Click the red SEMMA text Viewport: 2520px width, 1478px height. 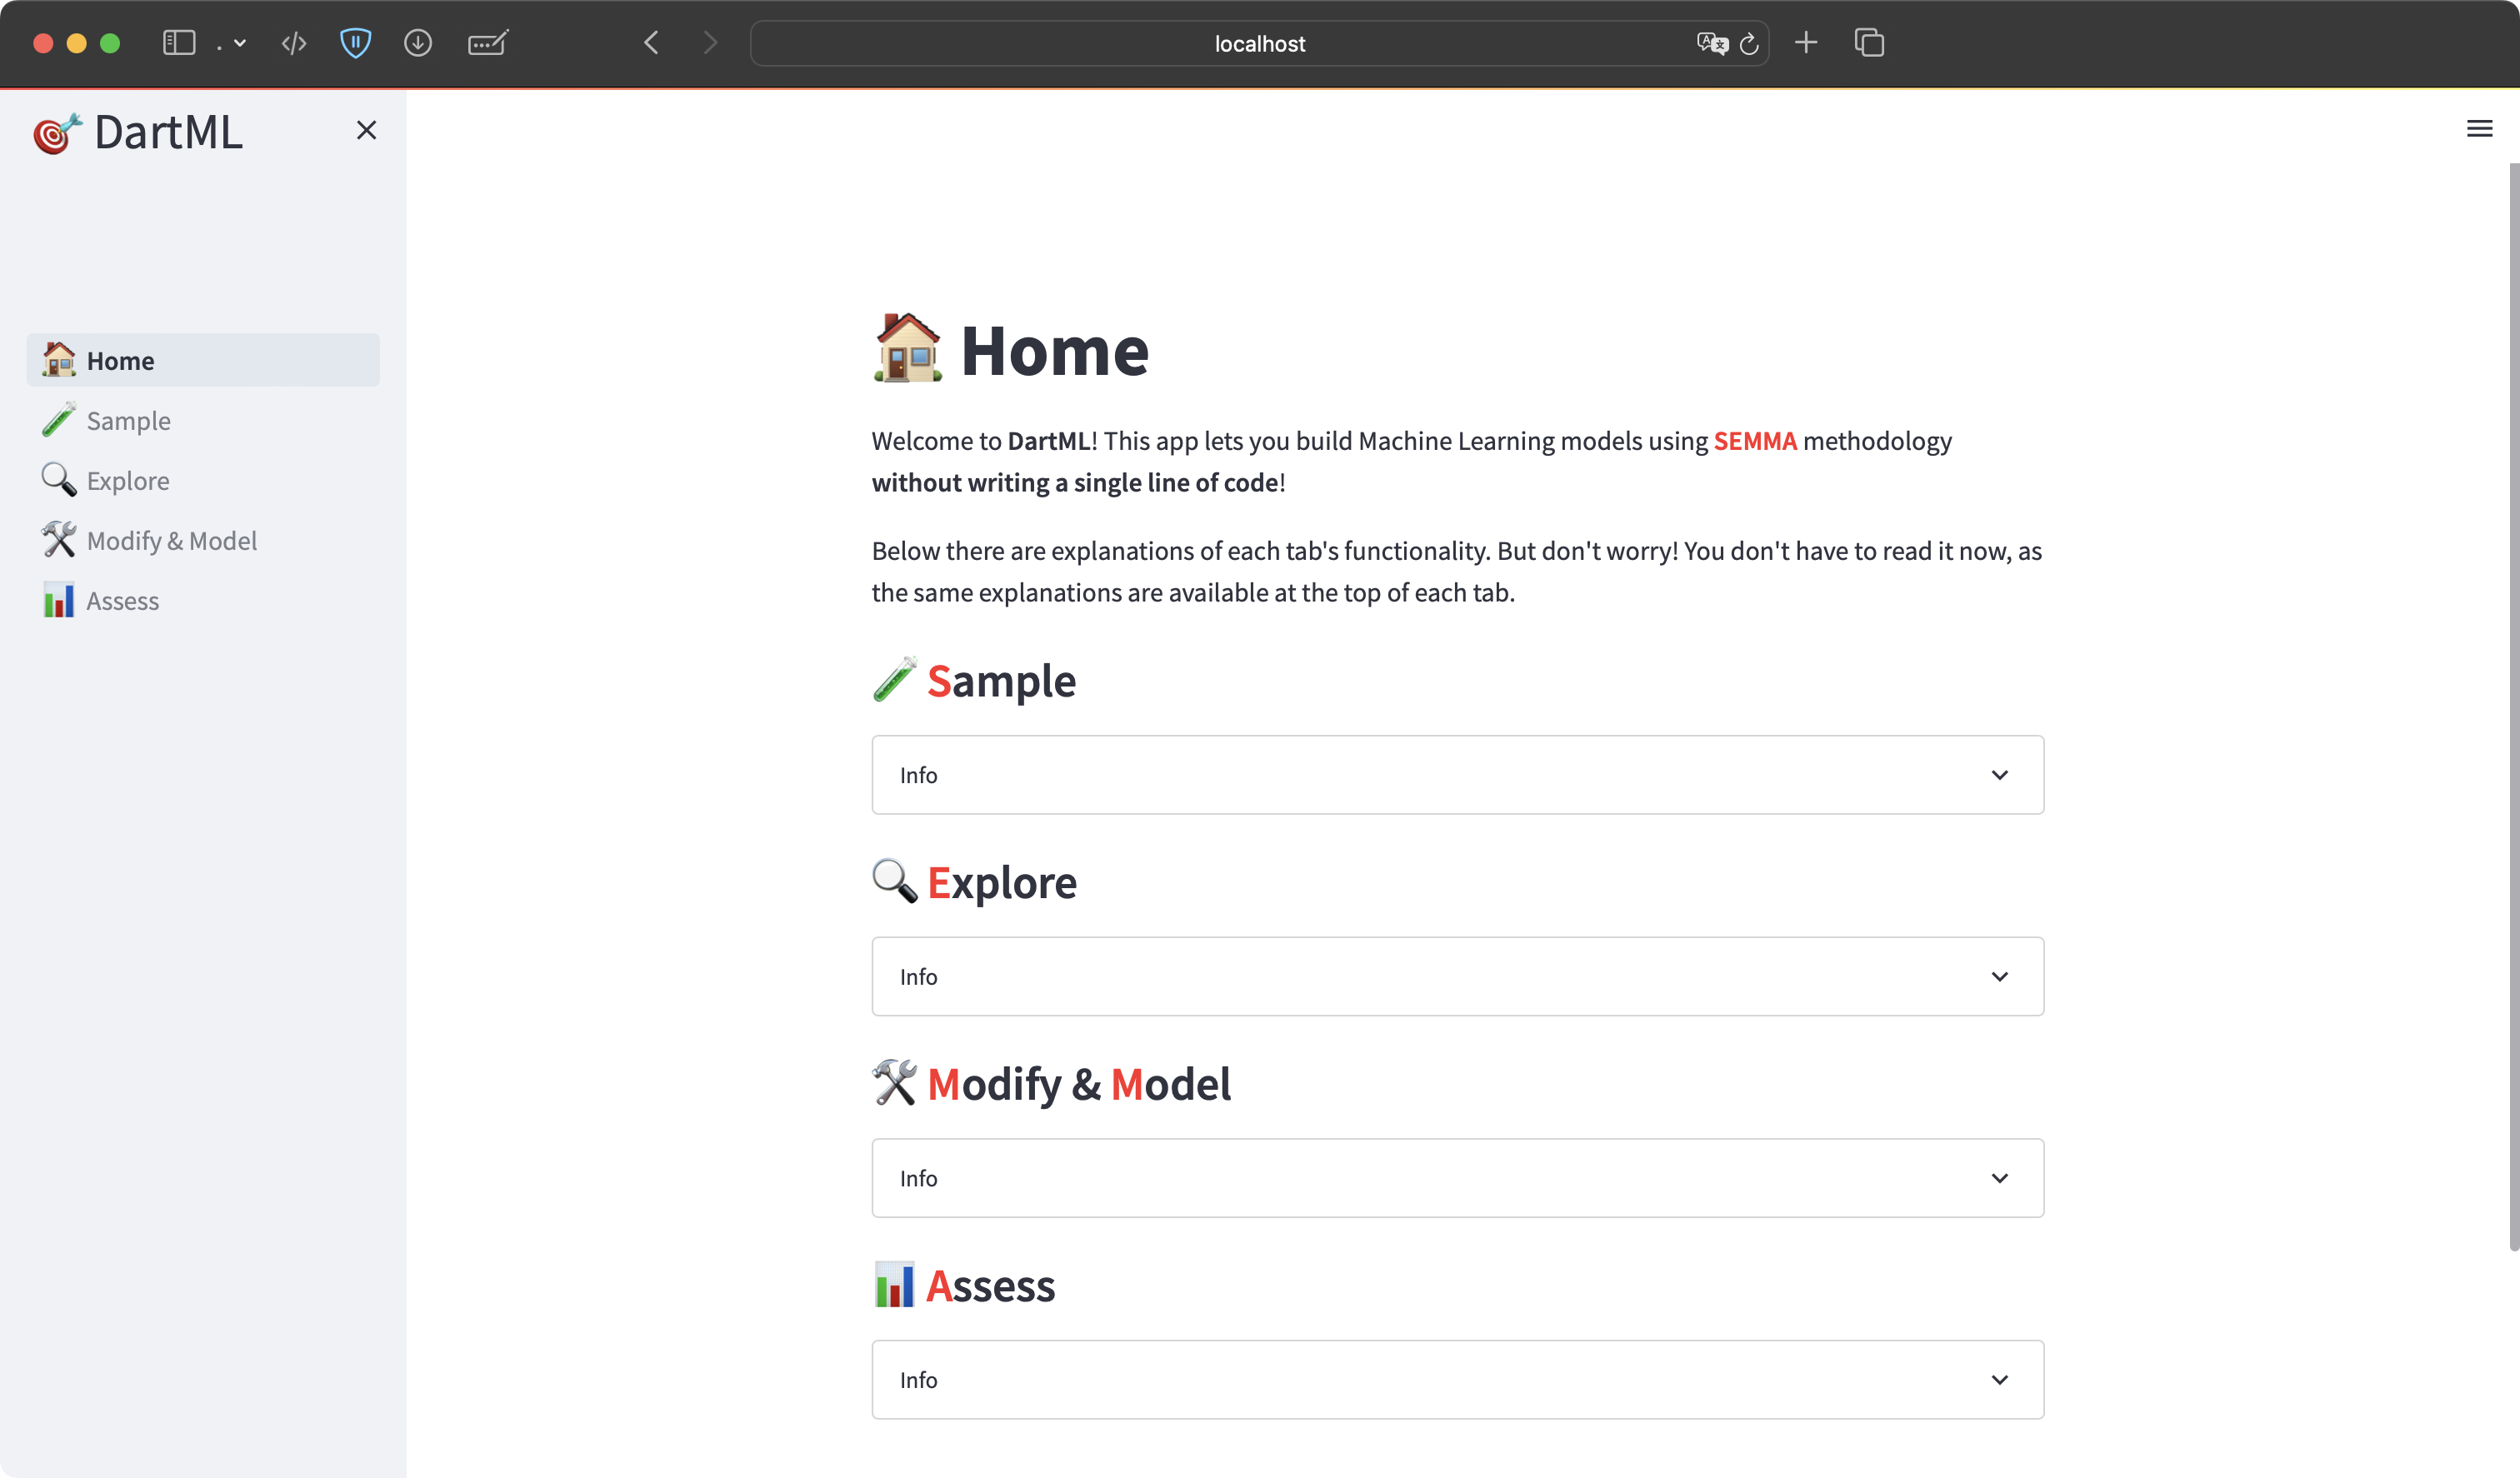pyautogui.click(x=1755, y=441)
